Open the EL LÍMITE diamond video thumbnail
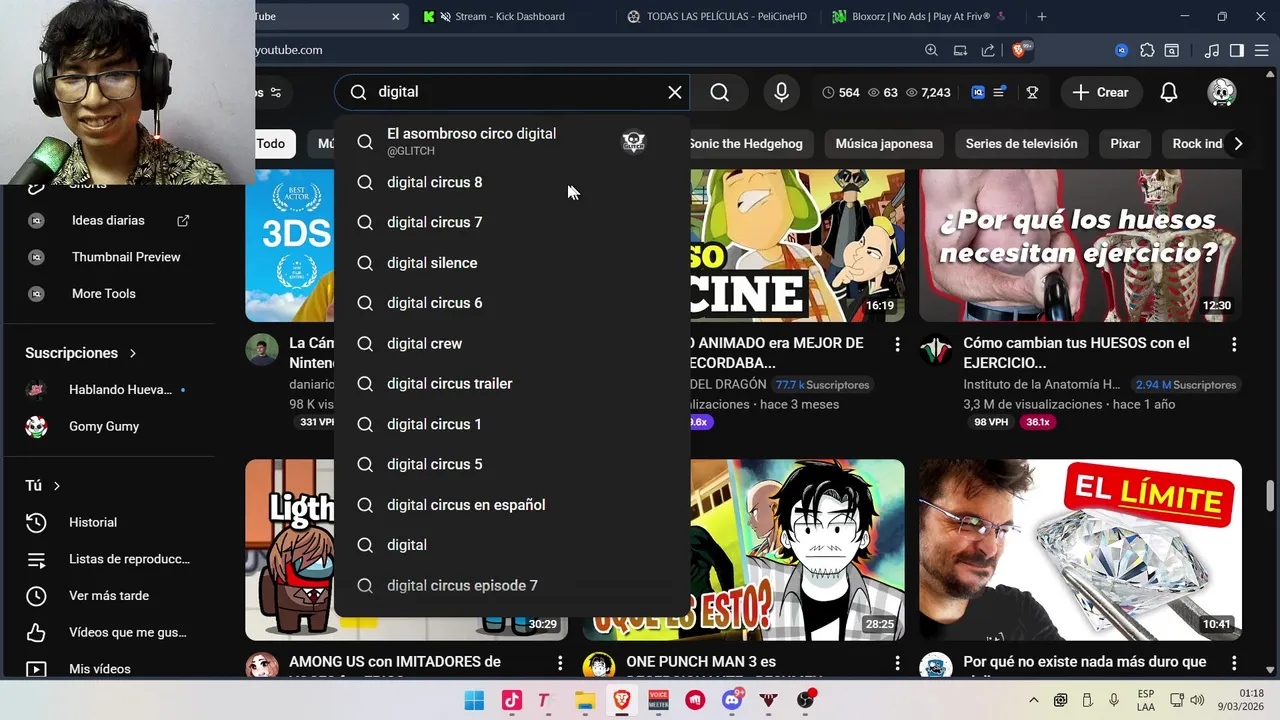 tap(1080, 550)
